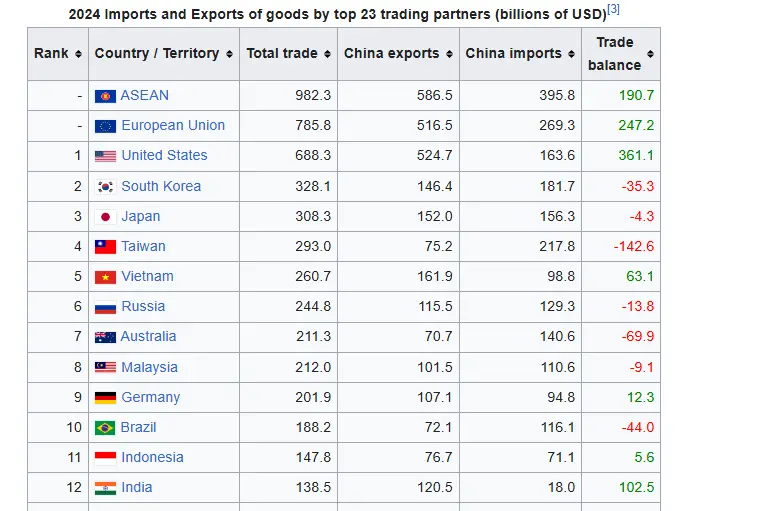761x511 pixels.
Task: Sort by China exports column arrows
Action: (x=449, y=54)
